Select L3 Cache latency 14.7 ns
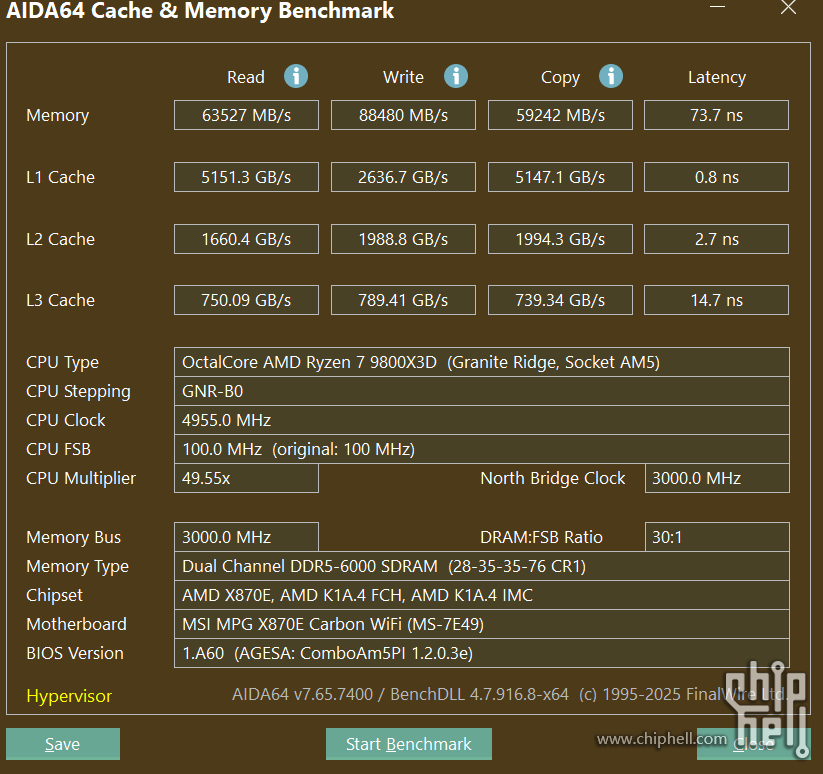 click(716, 300)
